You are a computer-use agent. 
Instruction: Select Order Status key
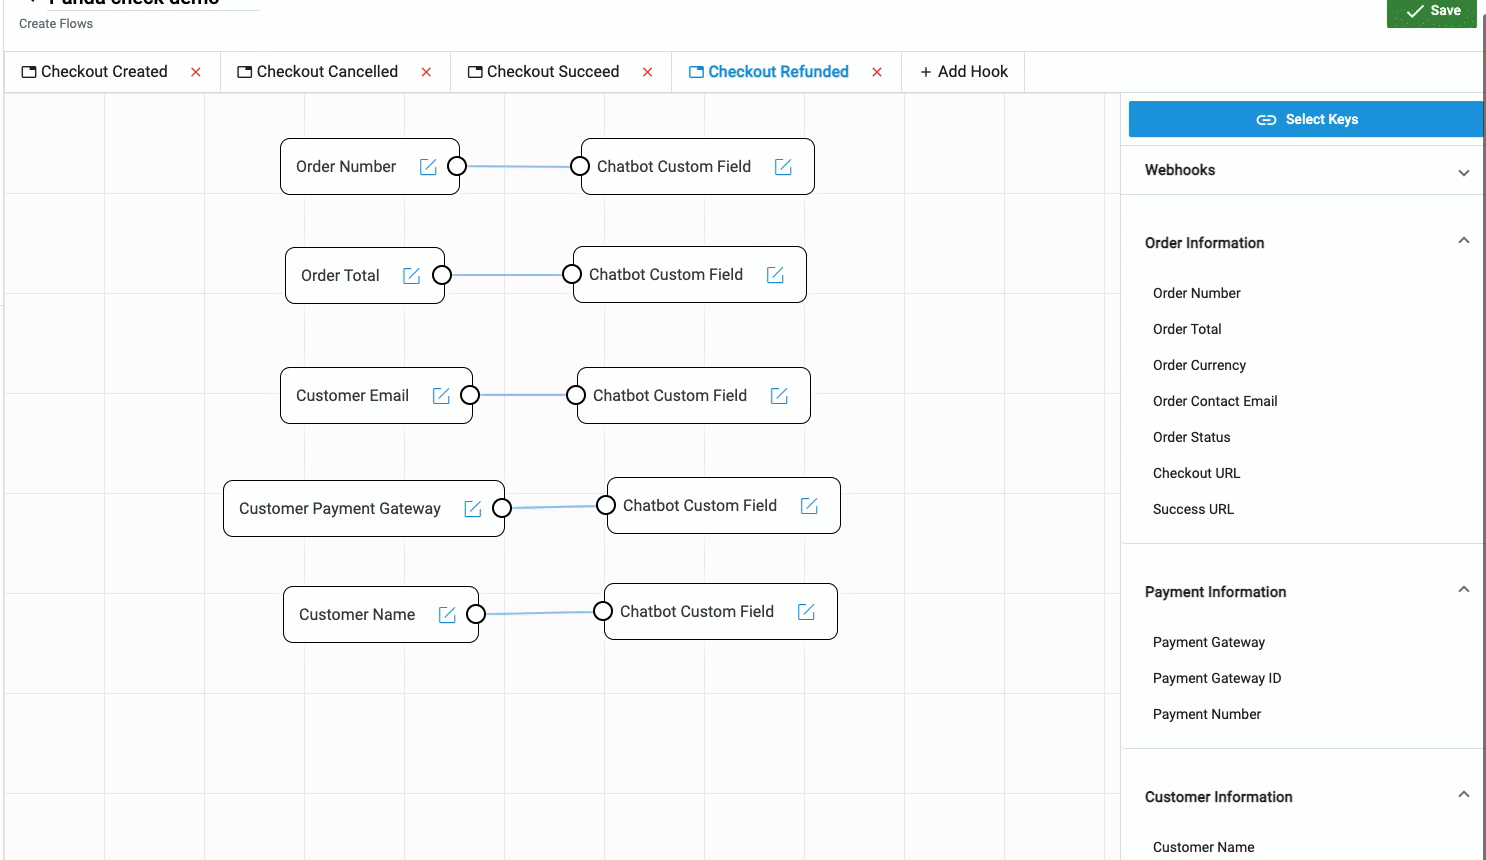(1191, 437)
